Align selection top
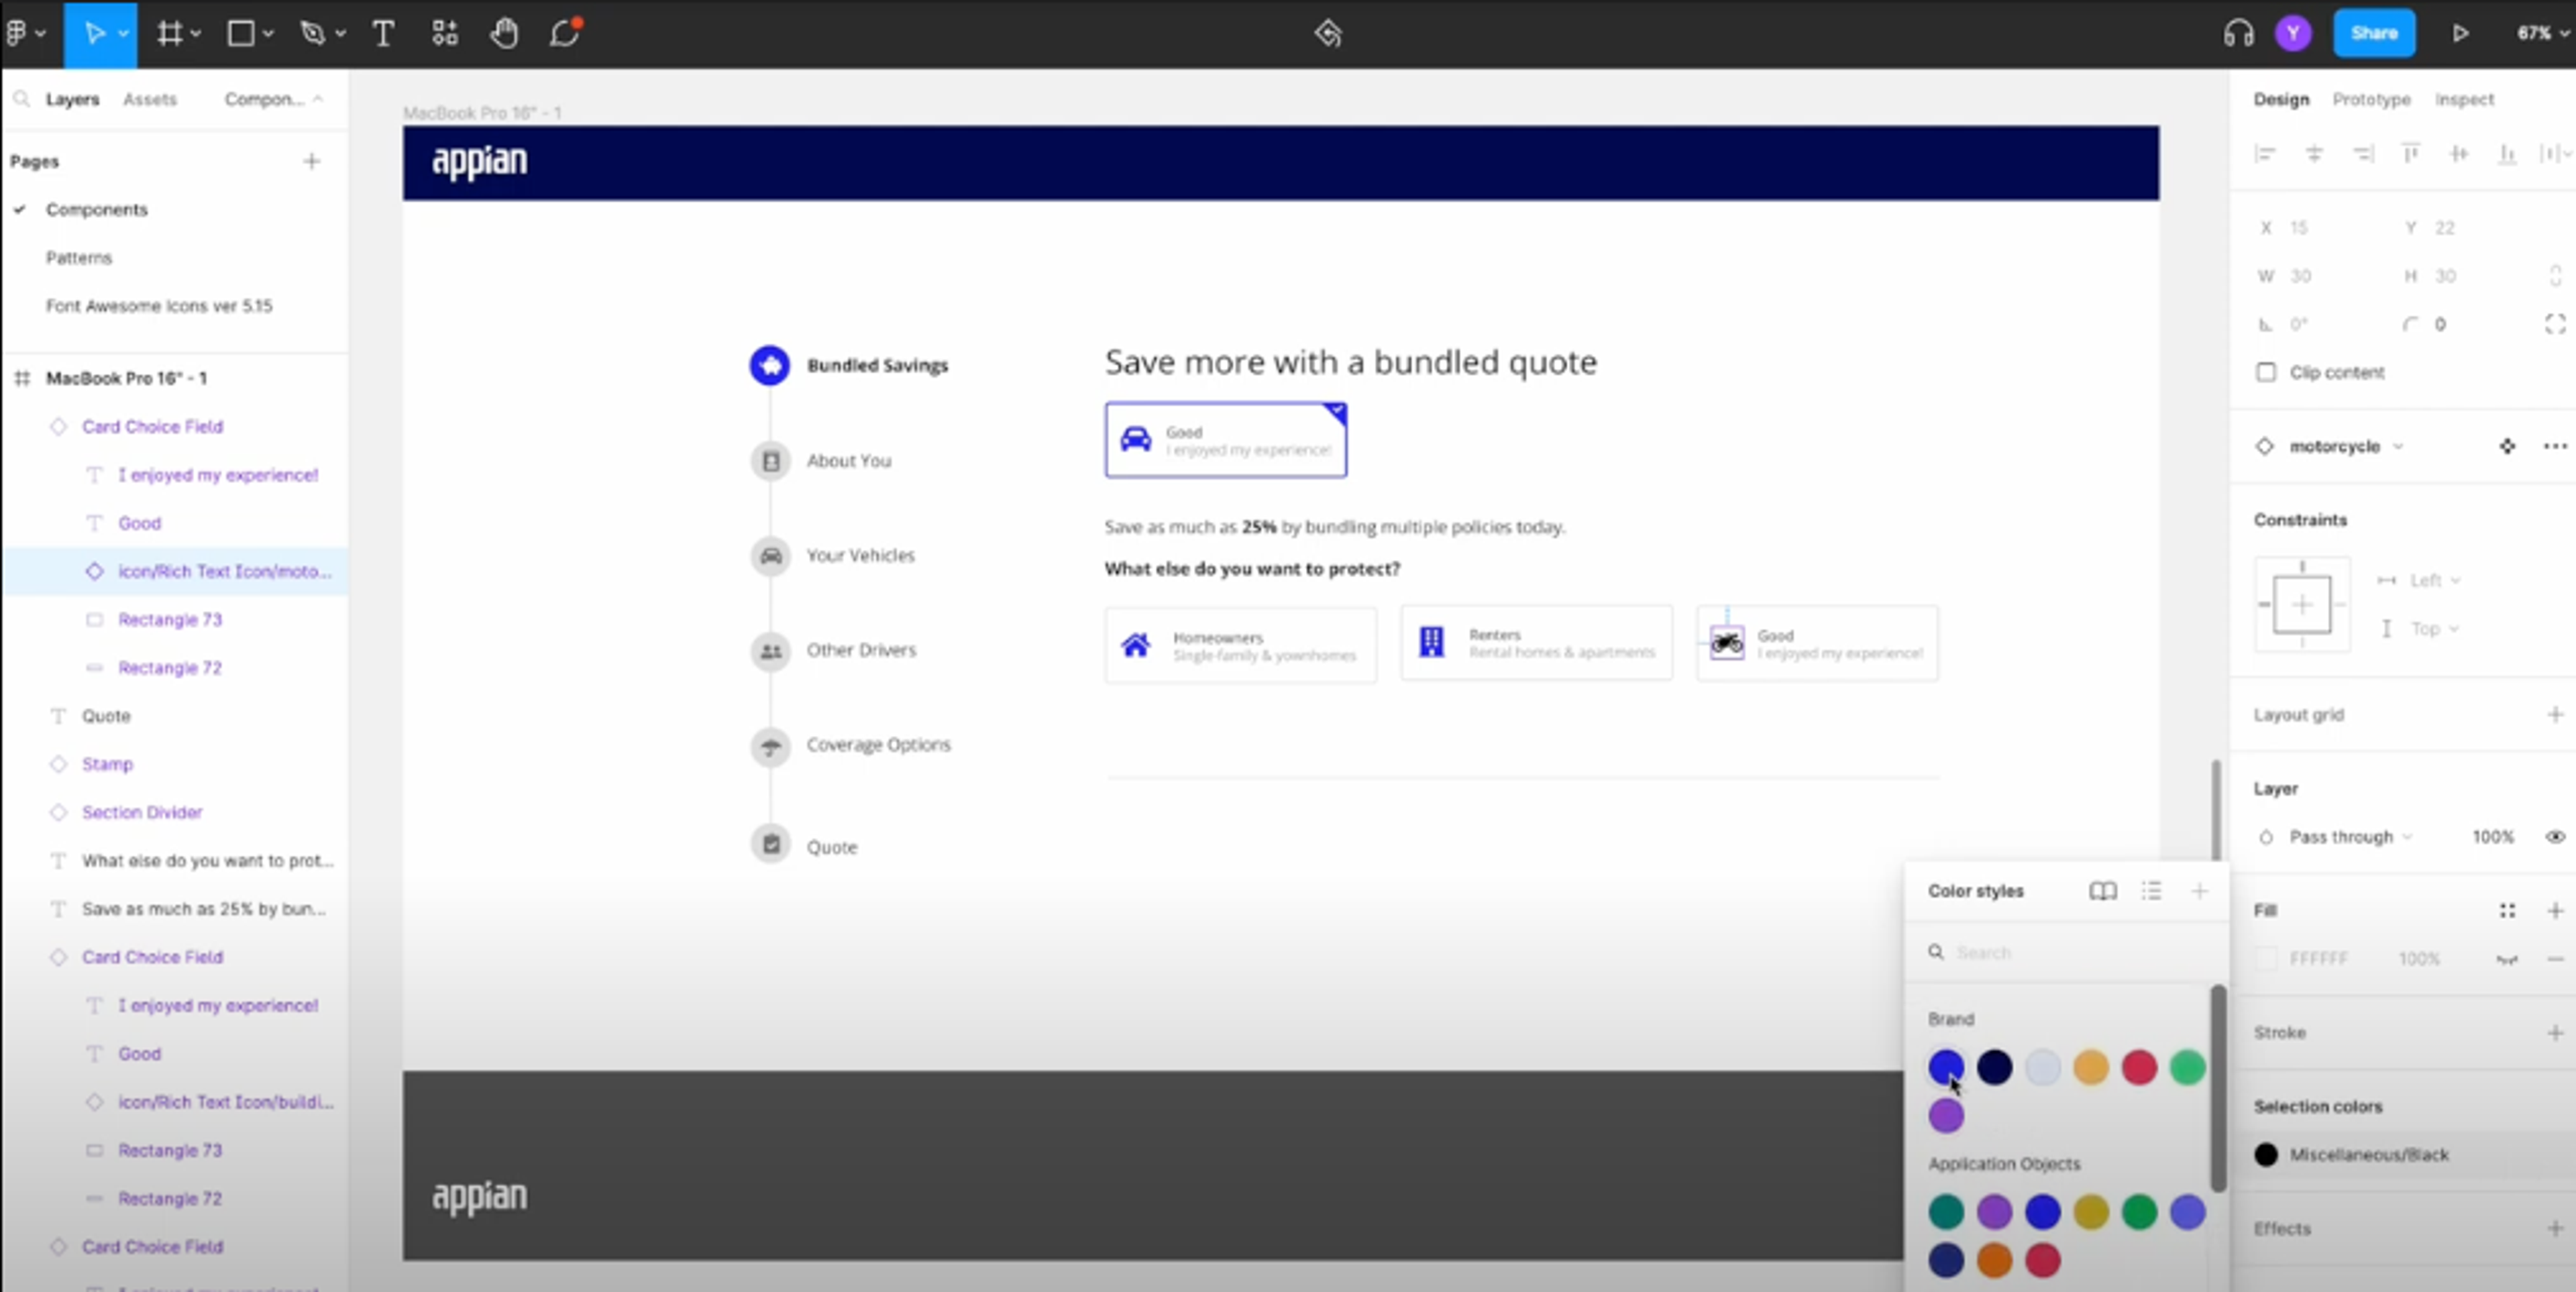Image resolution: width=2576 pixels, height=1292 pixels. coord(2411,153)
